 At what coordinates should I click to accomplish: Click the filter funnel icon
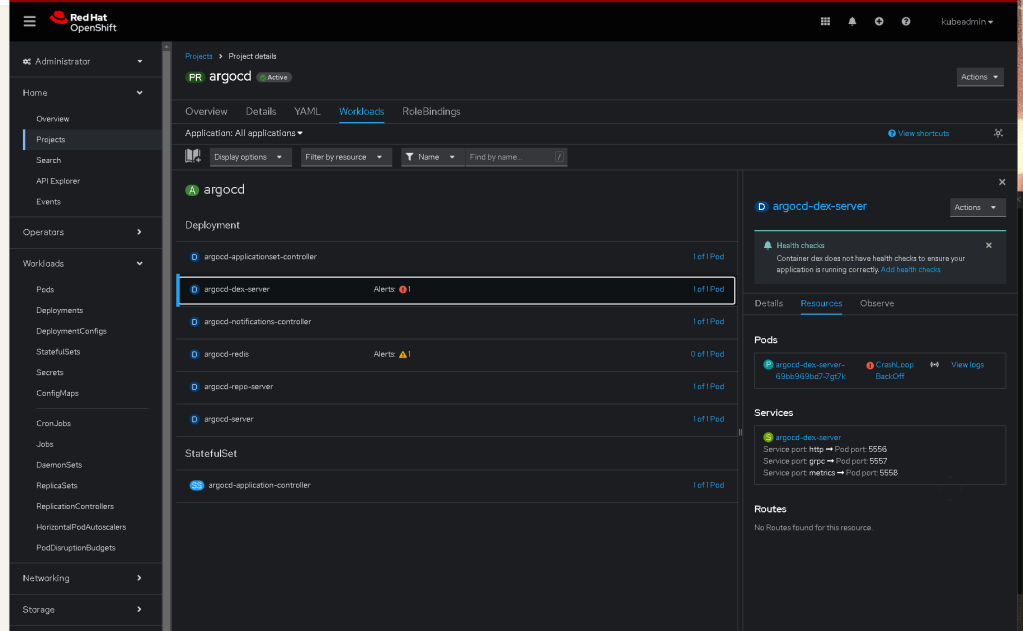click(409, 157)
